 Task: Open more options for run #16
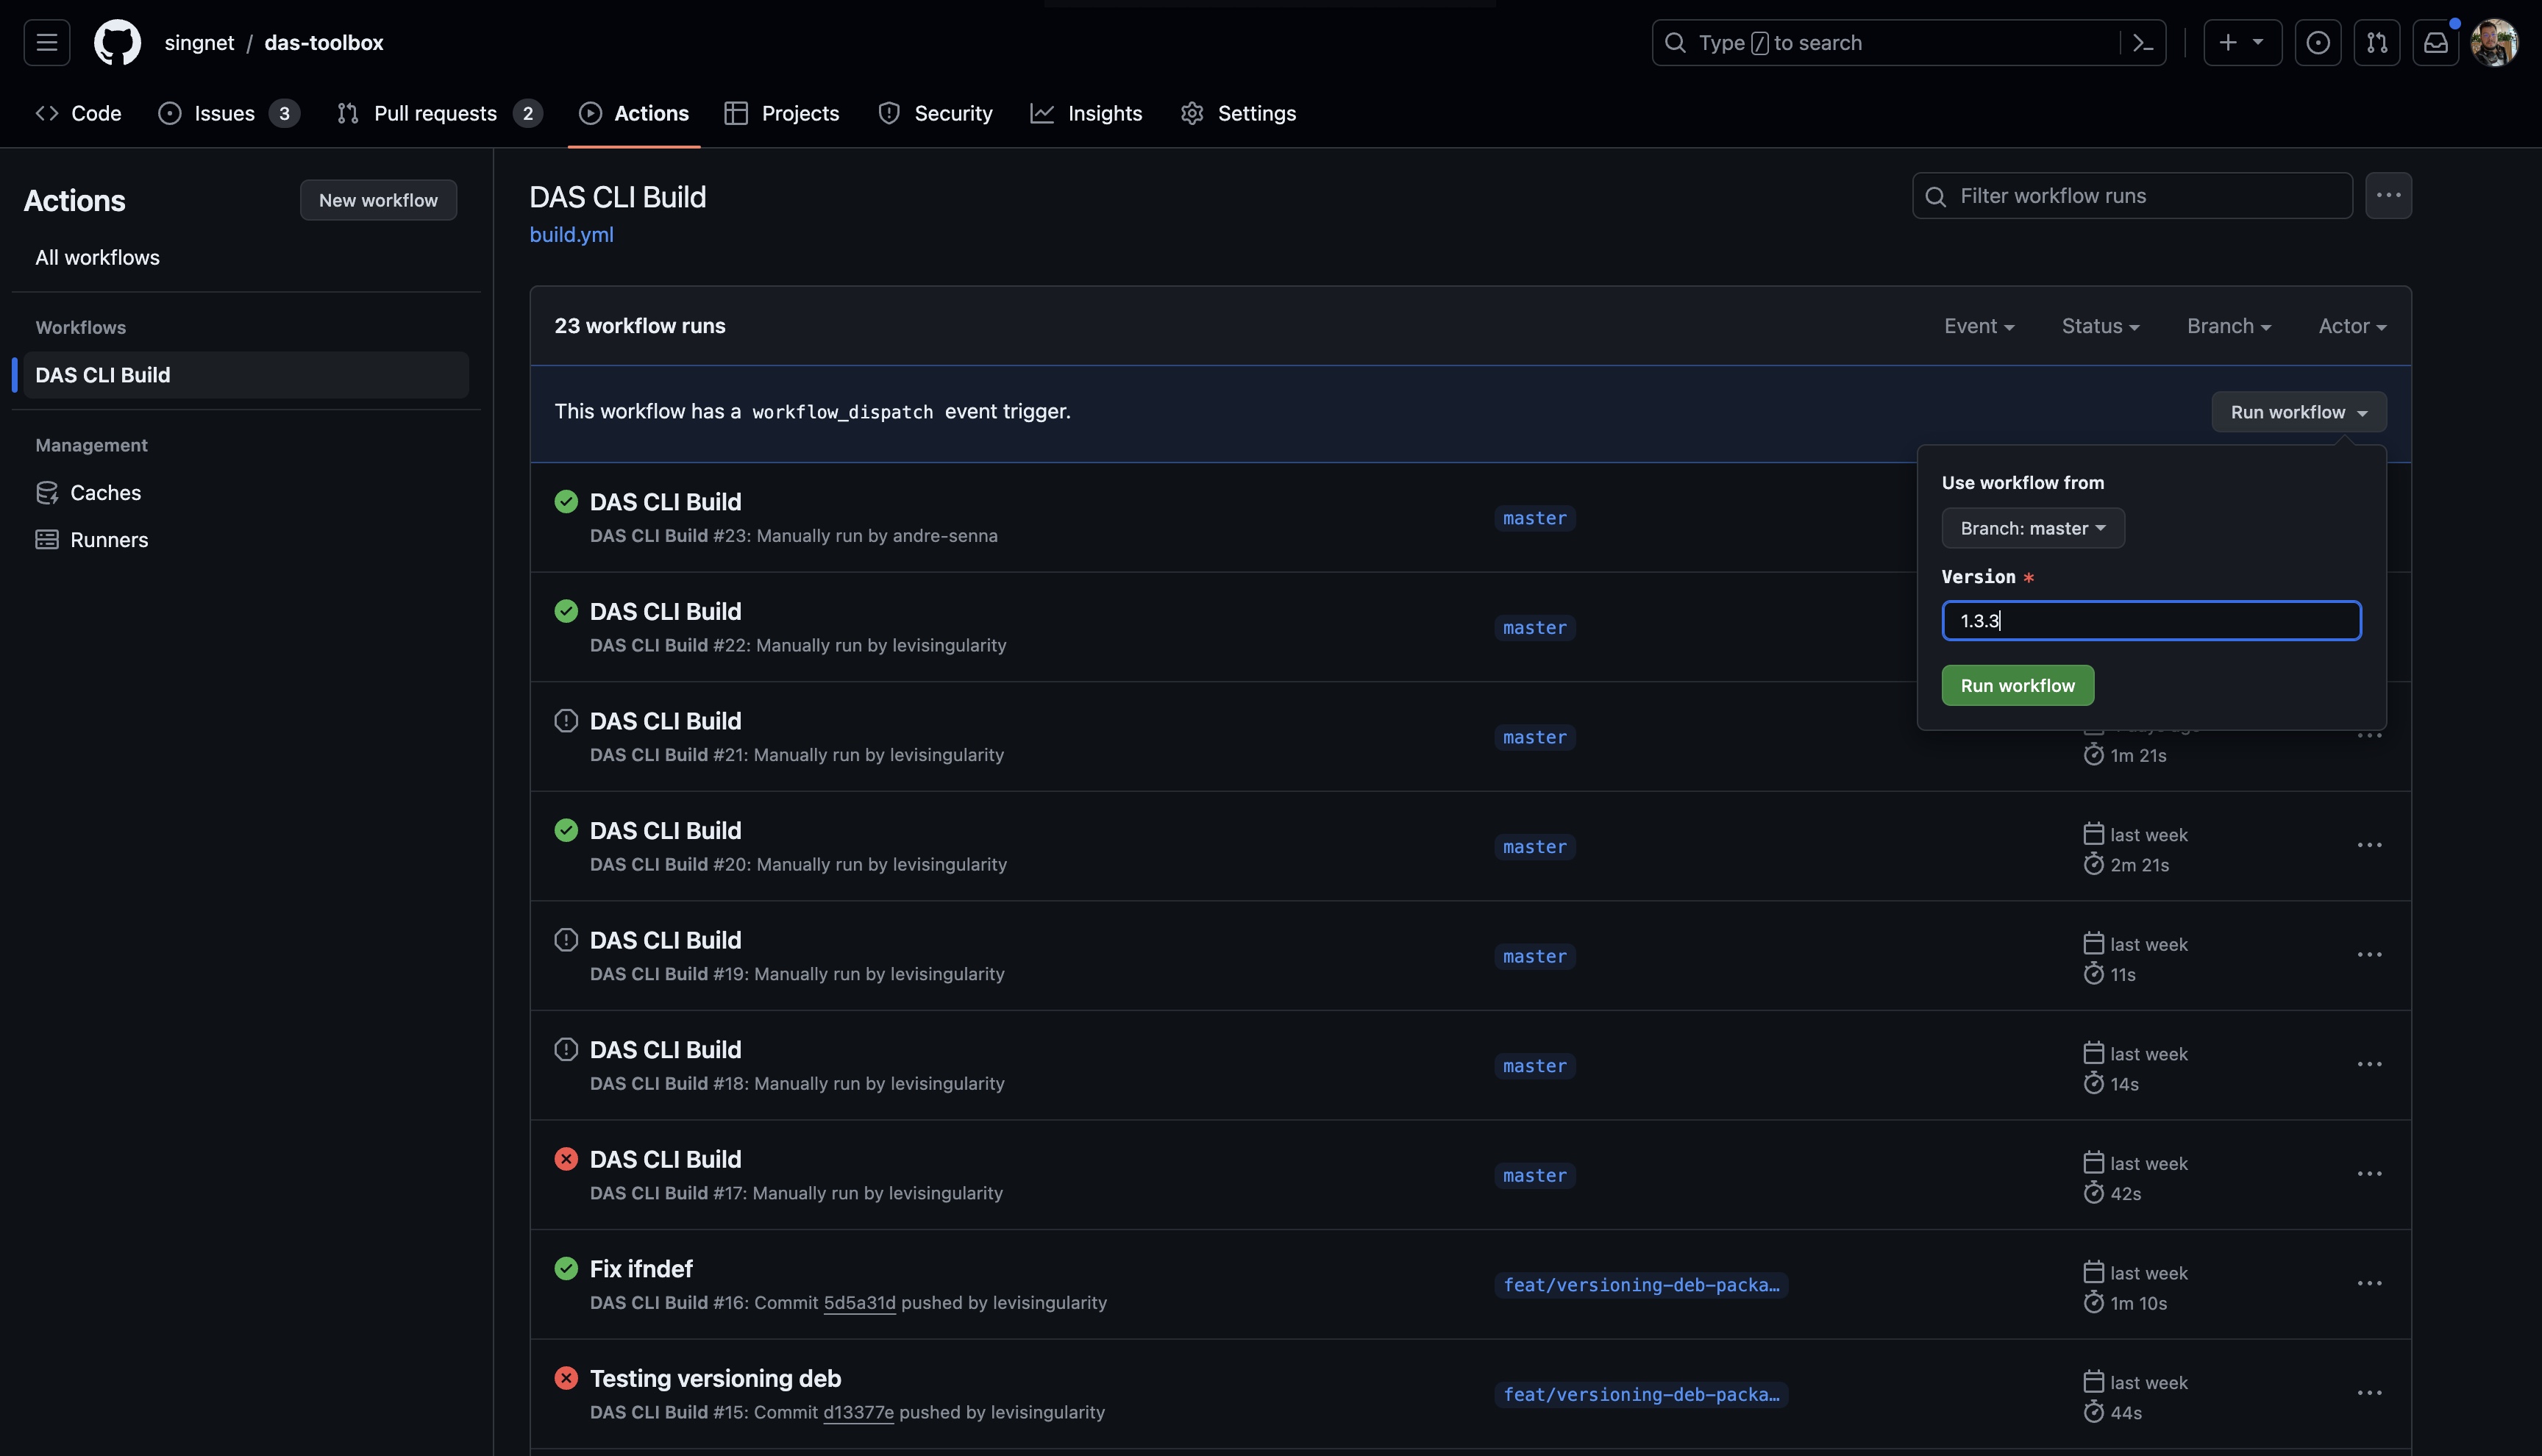point(2369,1284)
